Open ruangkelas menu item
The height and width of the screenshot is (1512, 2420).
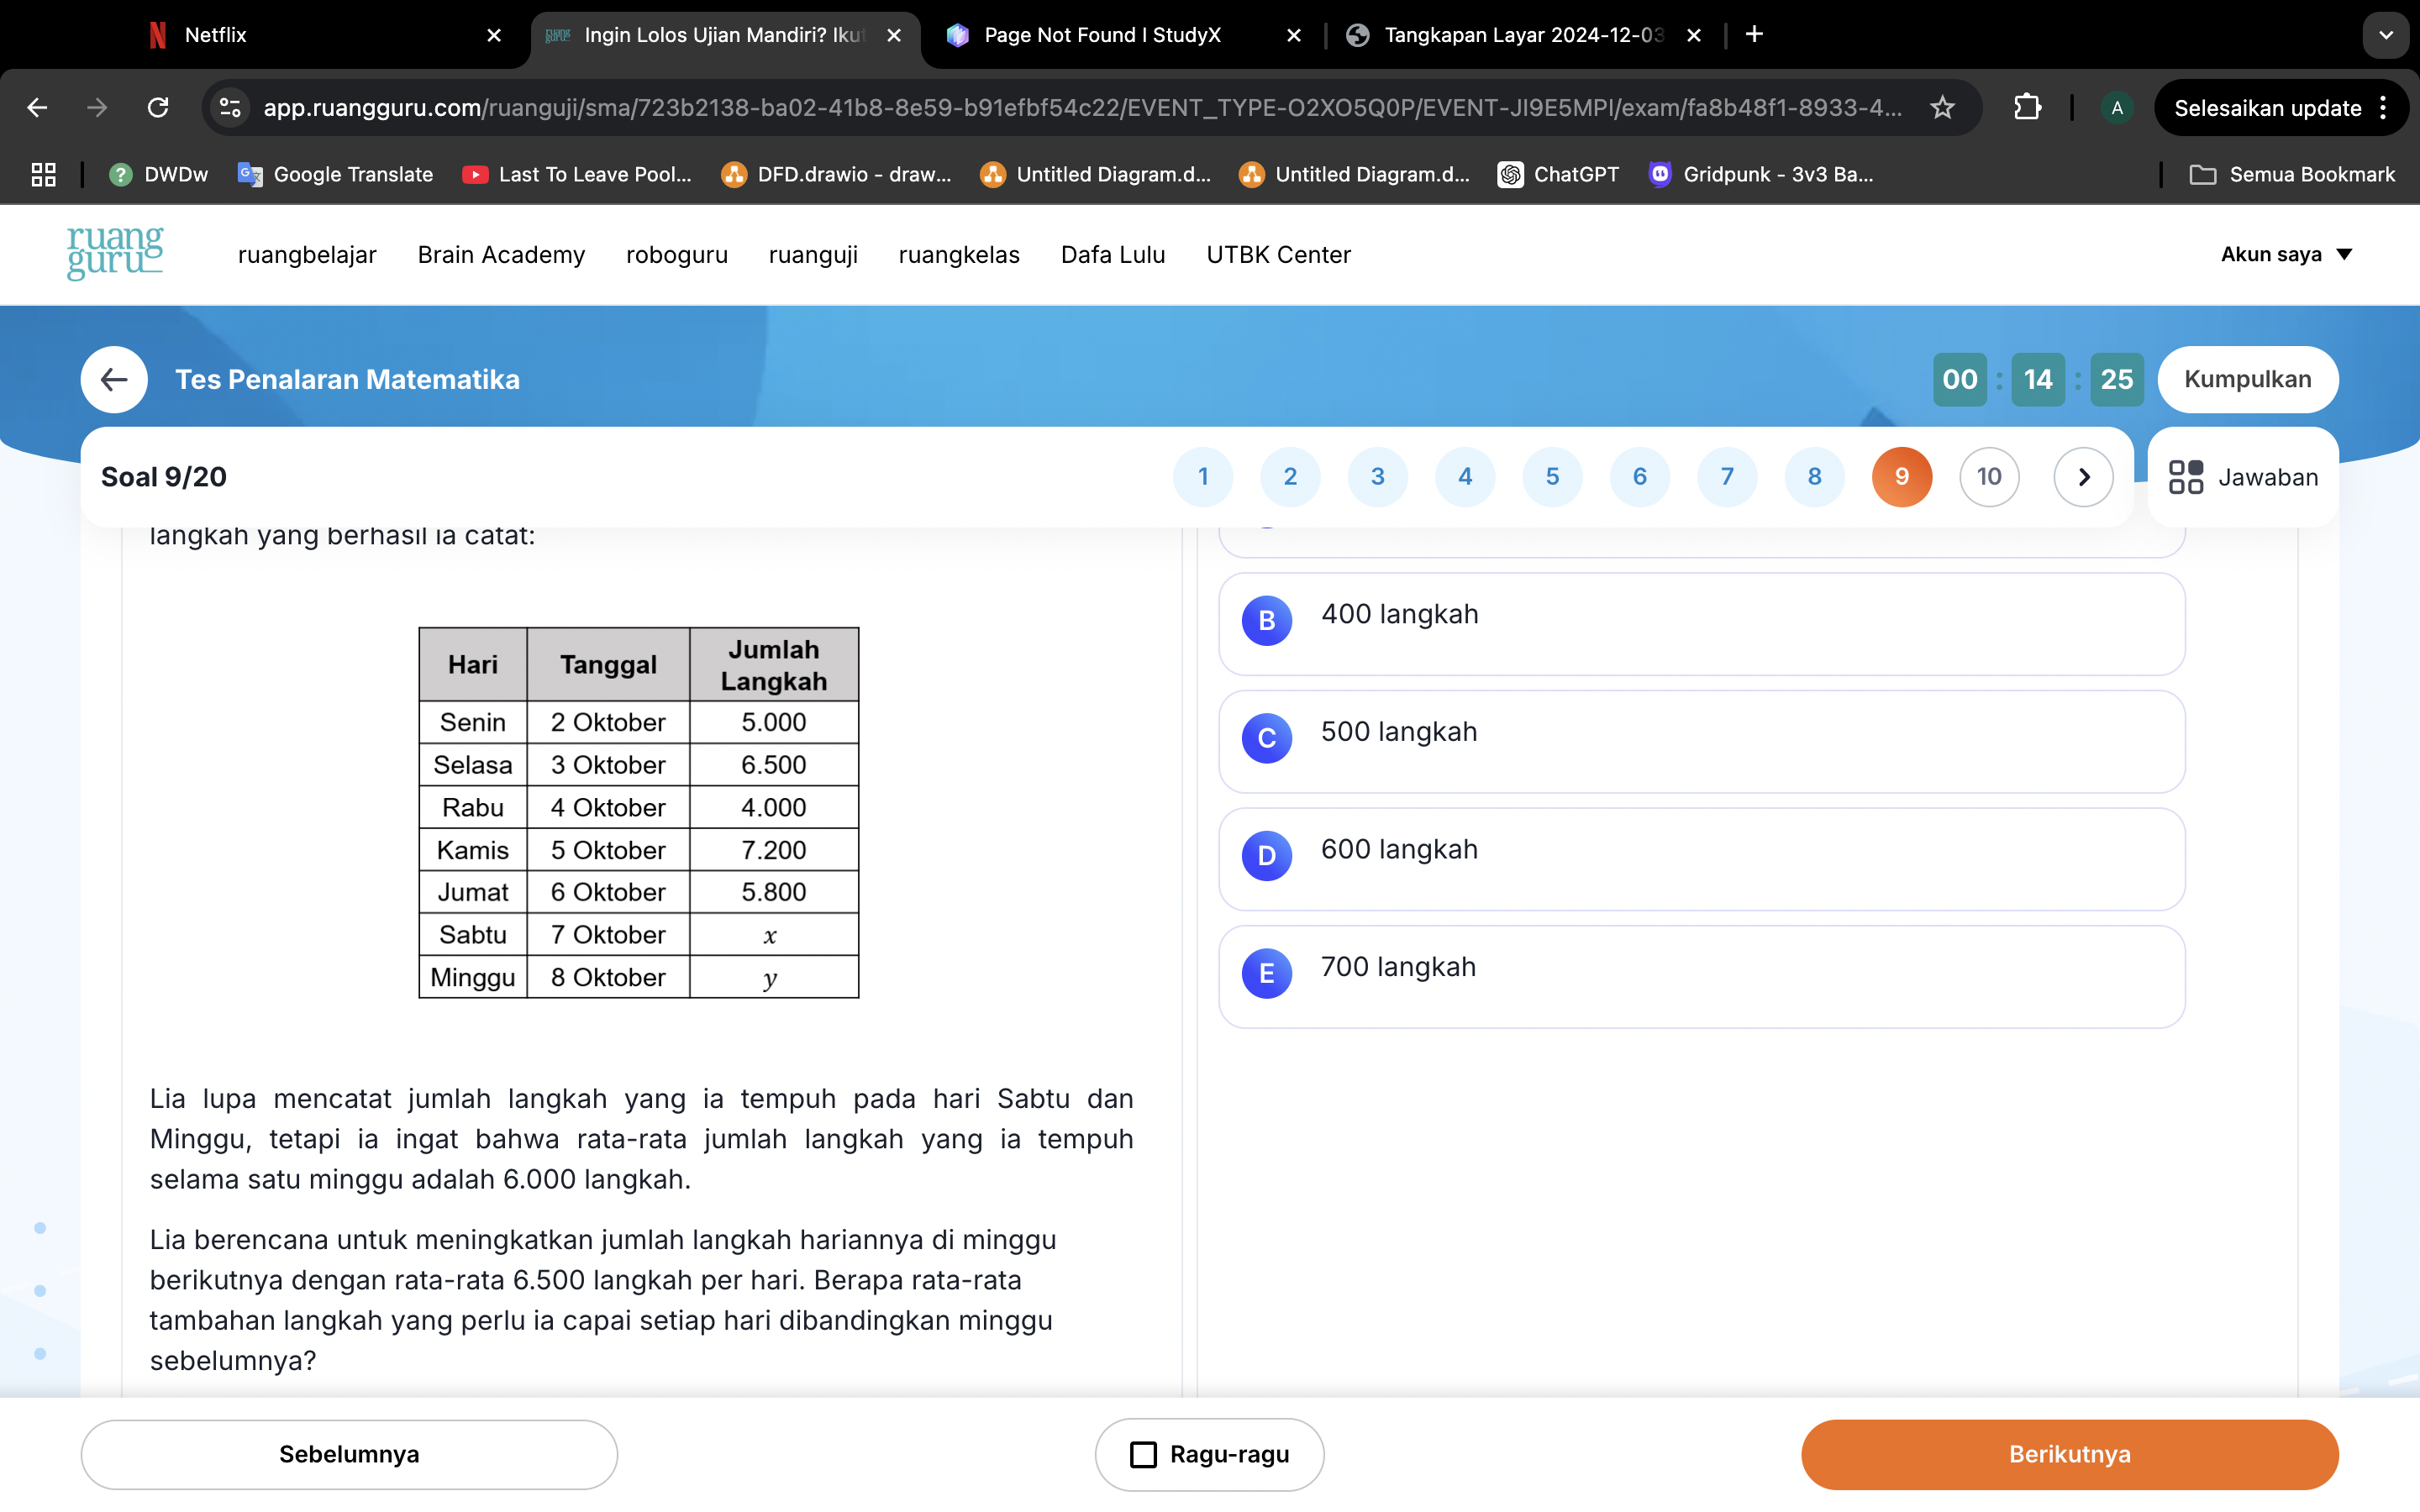click(959, 254)
